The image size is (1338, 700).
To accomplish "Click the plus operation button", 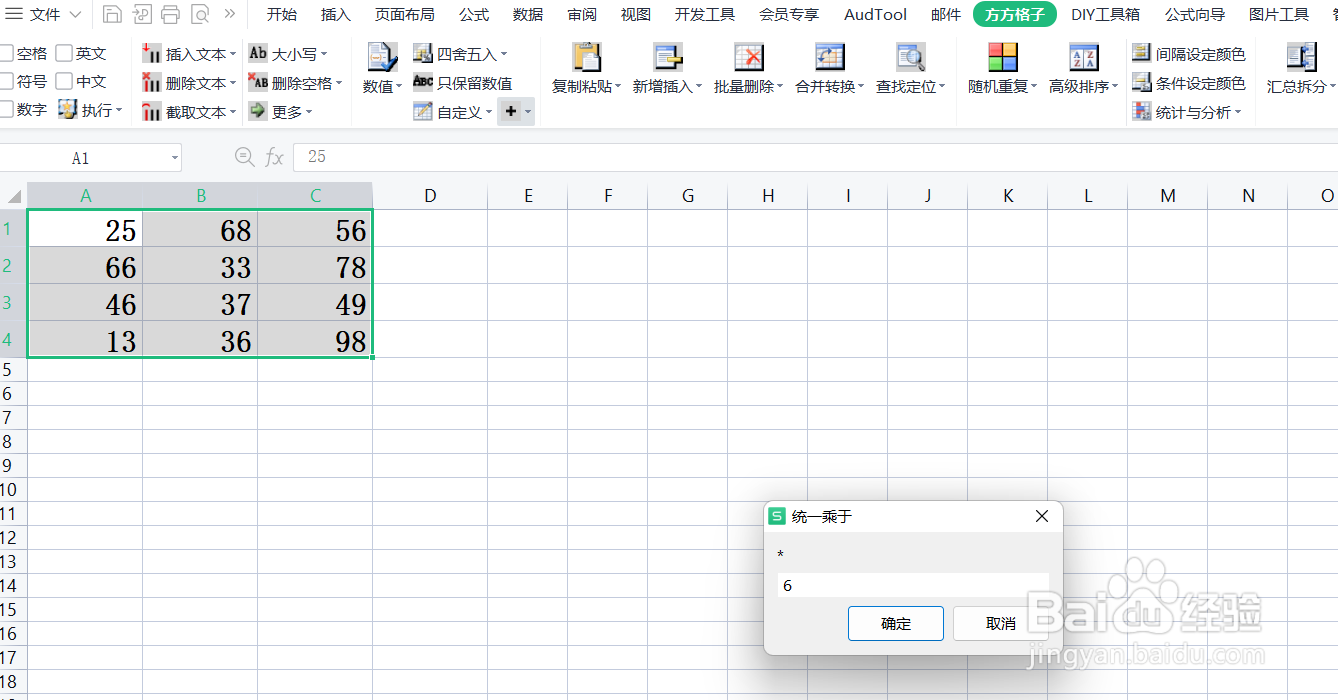I will tap(510, 111).
